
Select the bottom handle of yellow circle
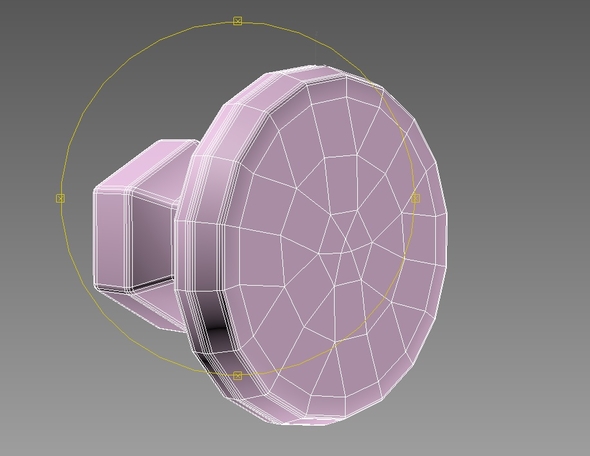(x=237, y=375)
